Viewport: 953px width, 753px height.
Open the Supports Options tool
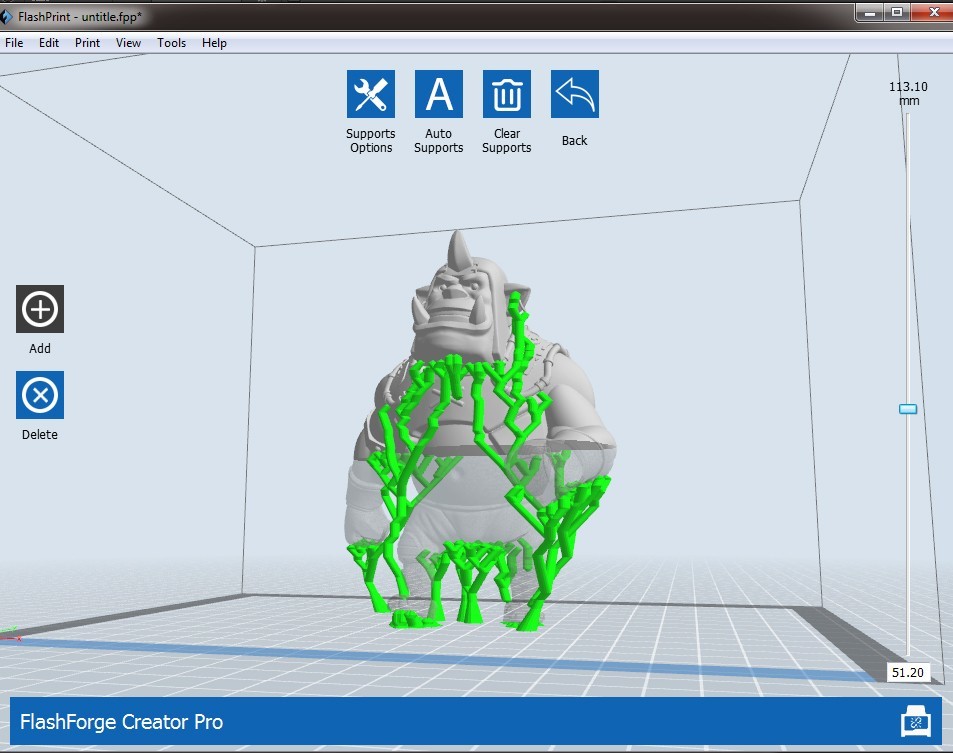[x=371, y=94]
